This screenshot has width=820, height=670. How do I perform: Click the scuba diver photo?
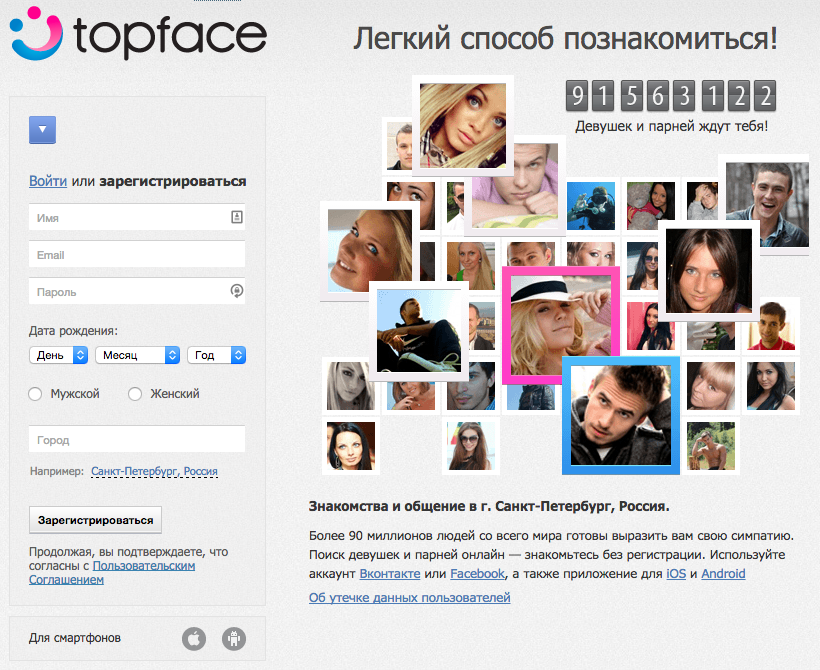pyautogui.click(x=591, y=206)
